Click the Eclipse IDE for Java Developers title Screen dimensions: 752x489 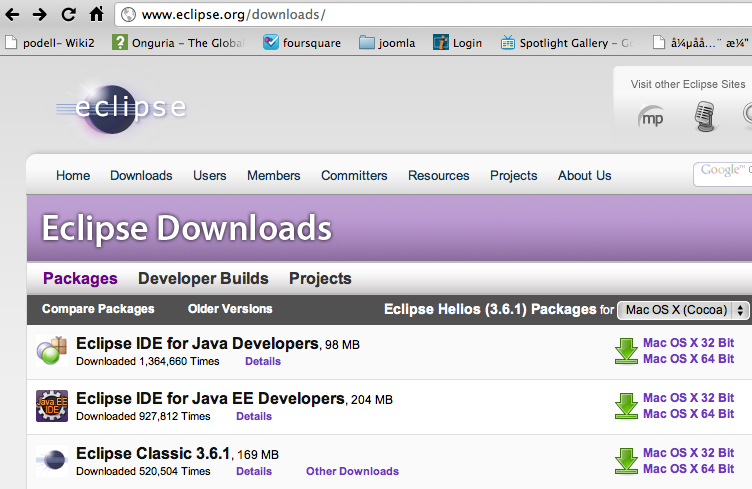pyautogui.click(x=197, y=344)
